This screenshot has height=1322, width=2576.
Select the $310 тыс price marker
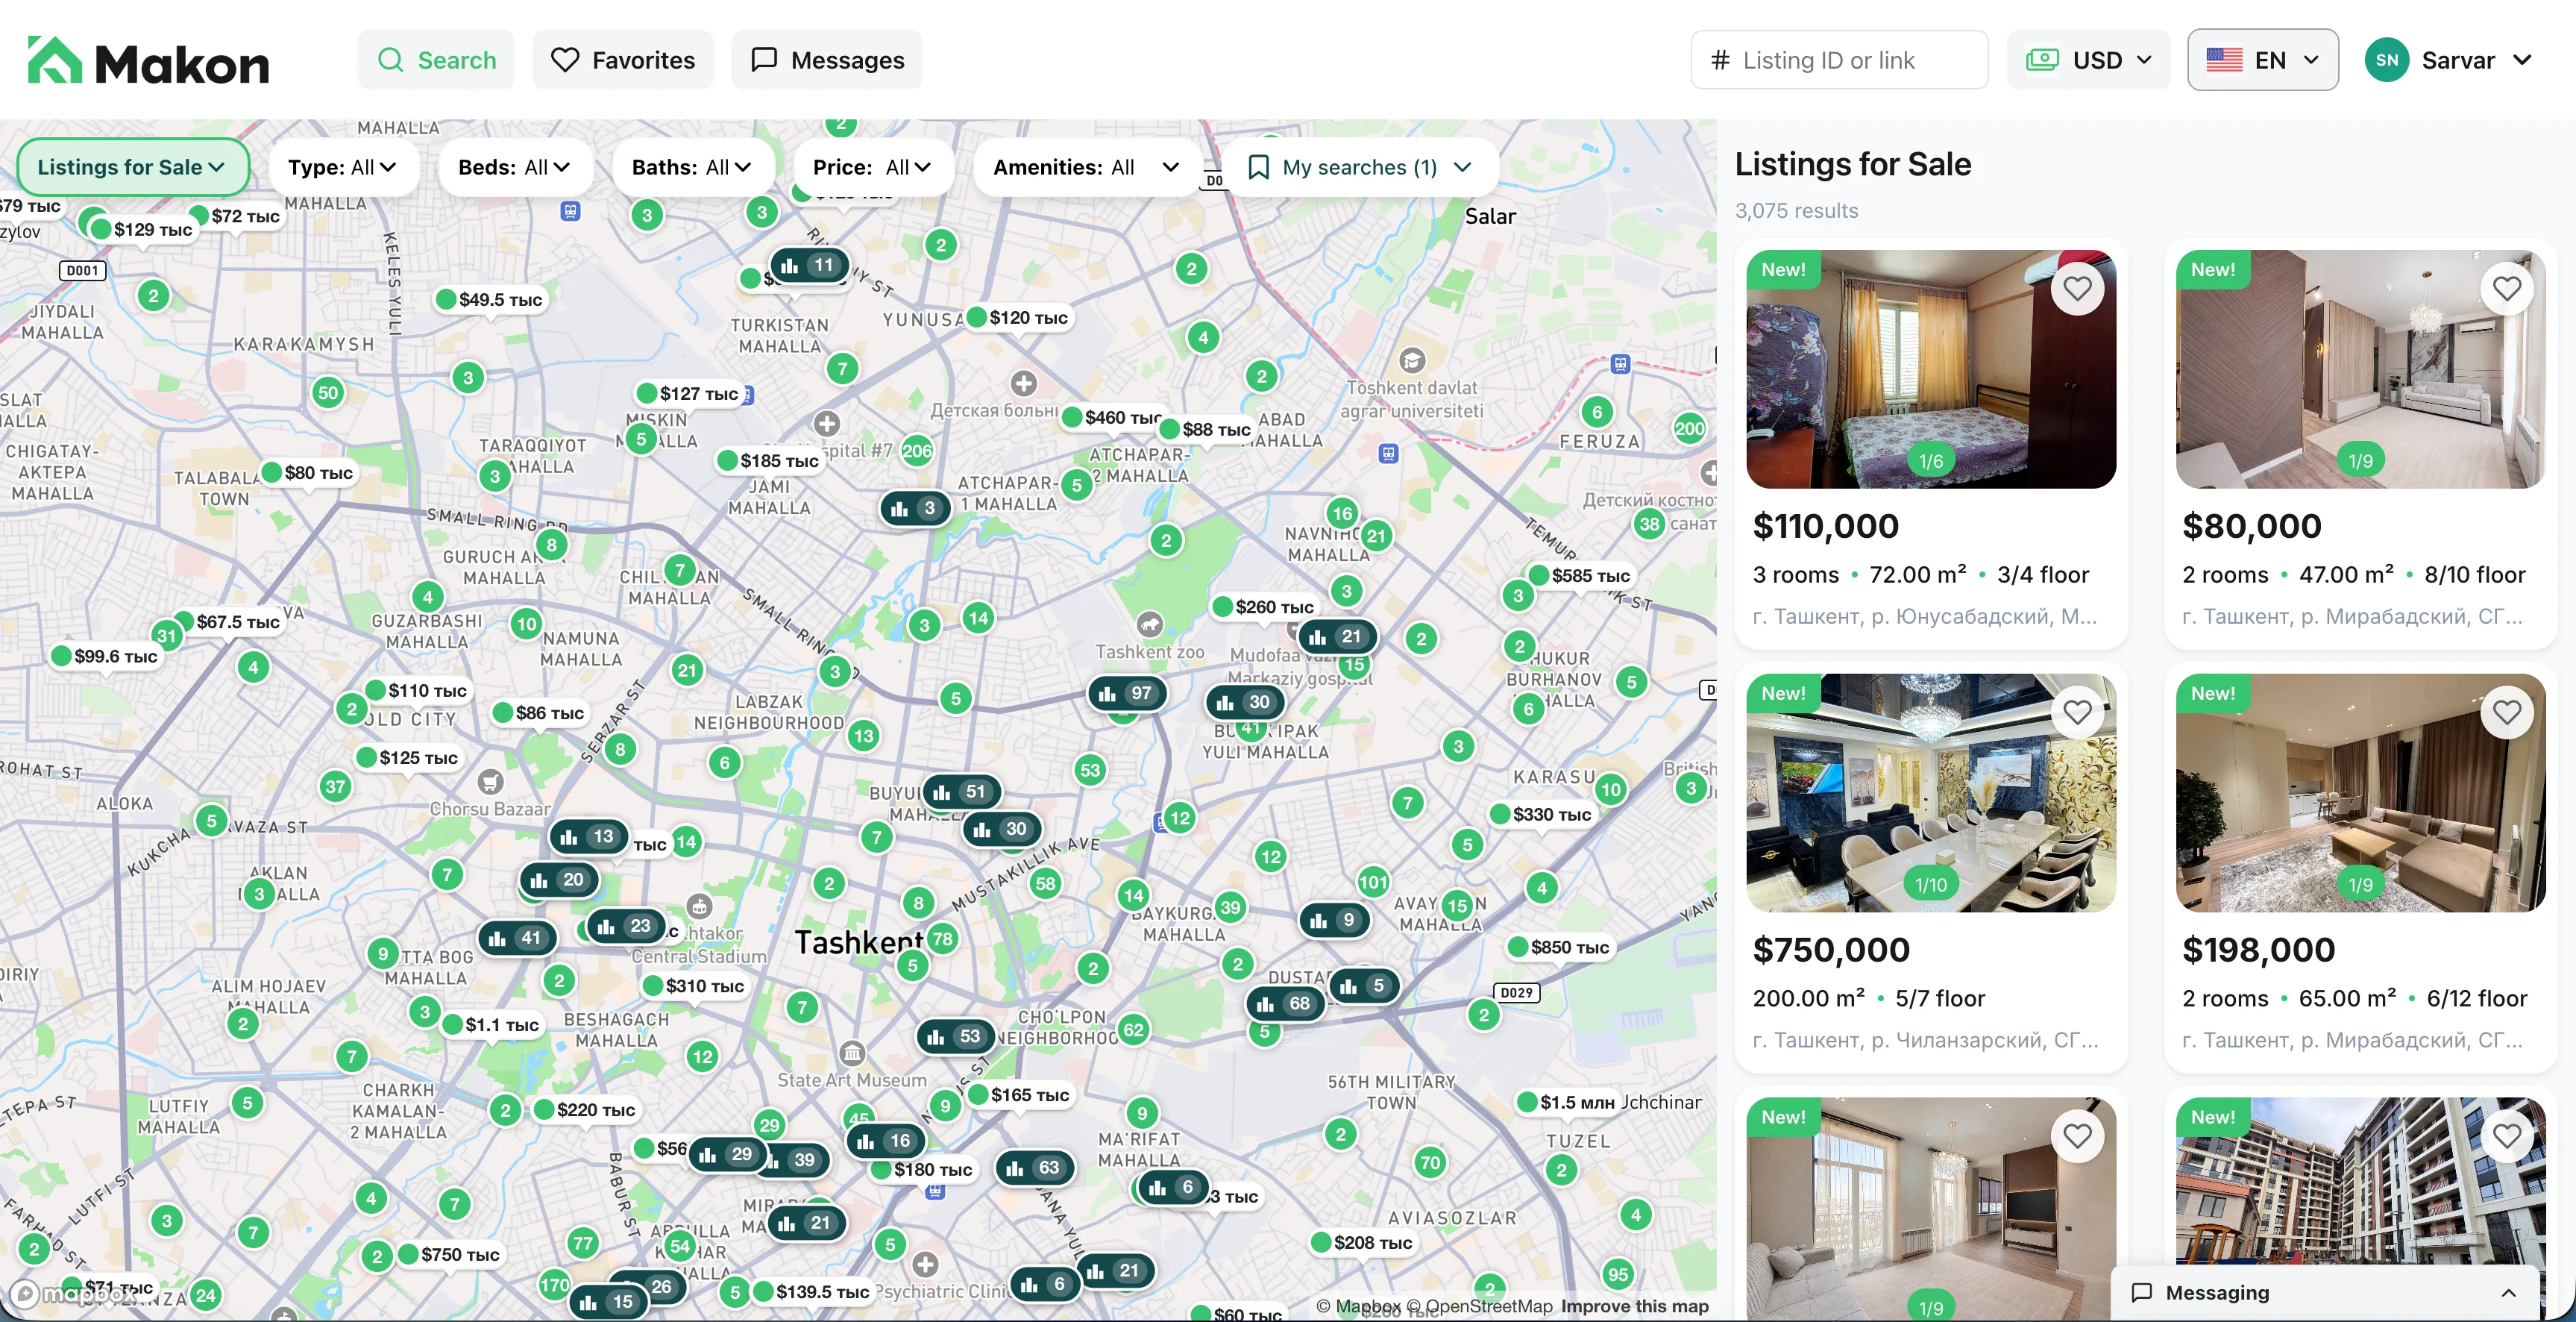click(x=695, y=986)
